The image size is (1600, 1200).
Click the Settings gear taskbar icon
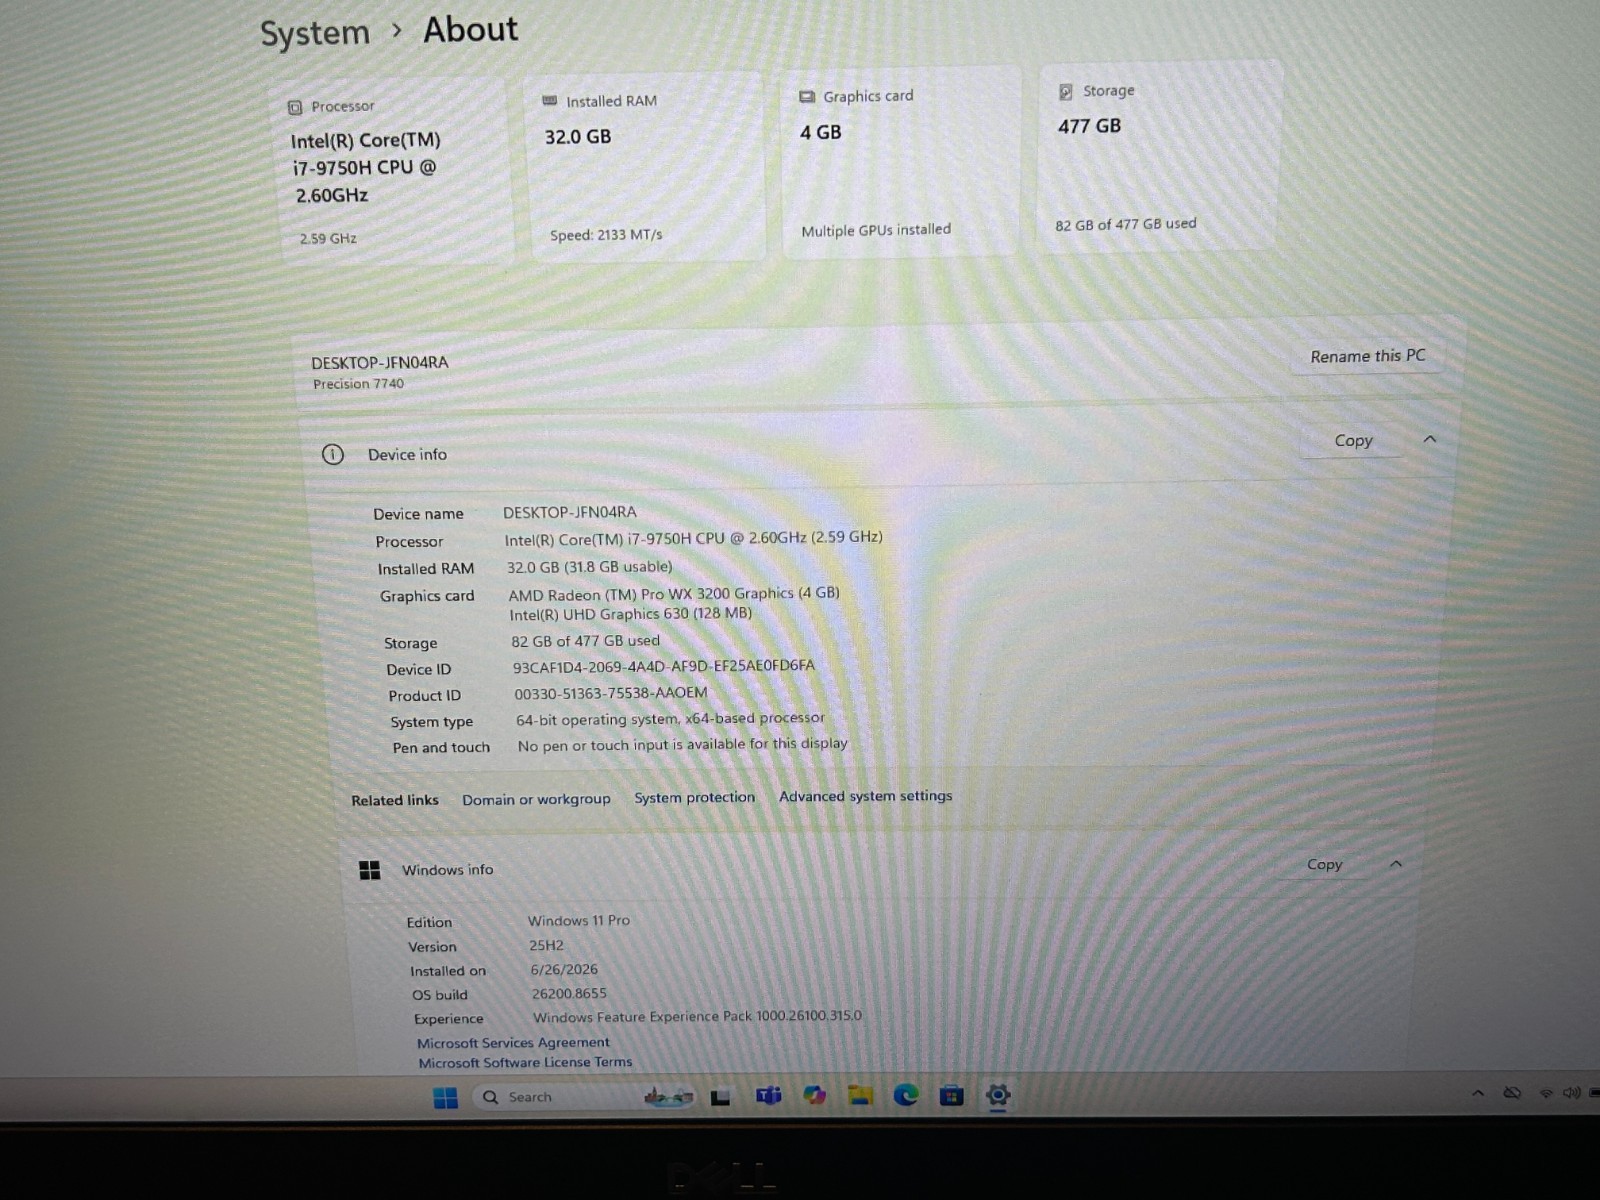[x=998, y=1095]
